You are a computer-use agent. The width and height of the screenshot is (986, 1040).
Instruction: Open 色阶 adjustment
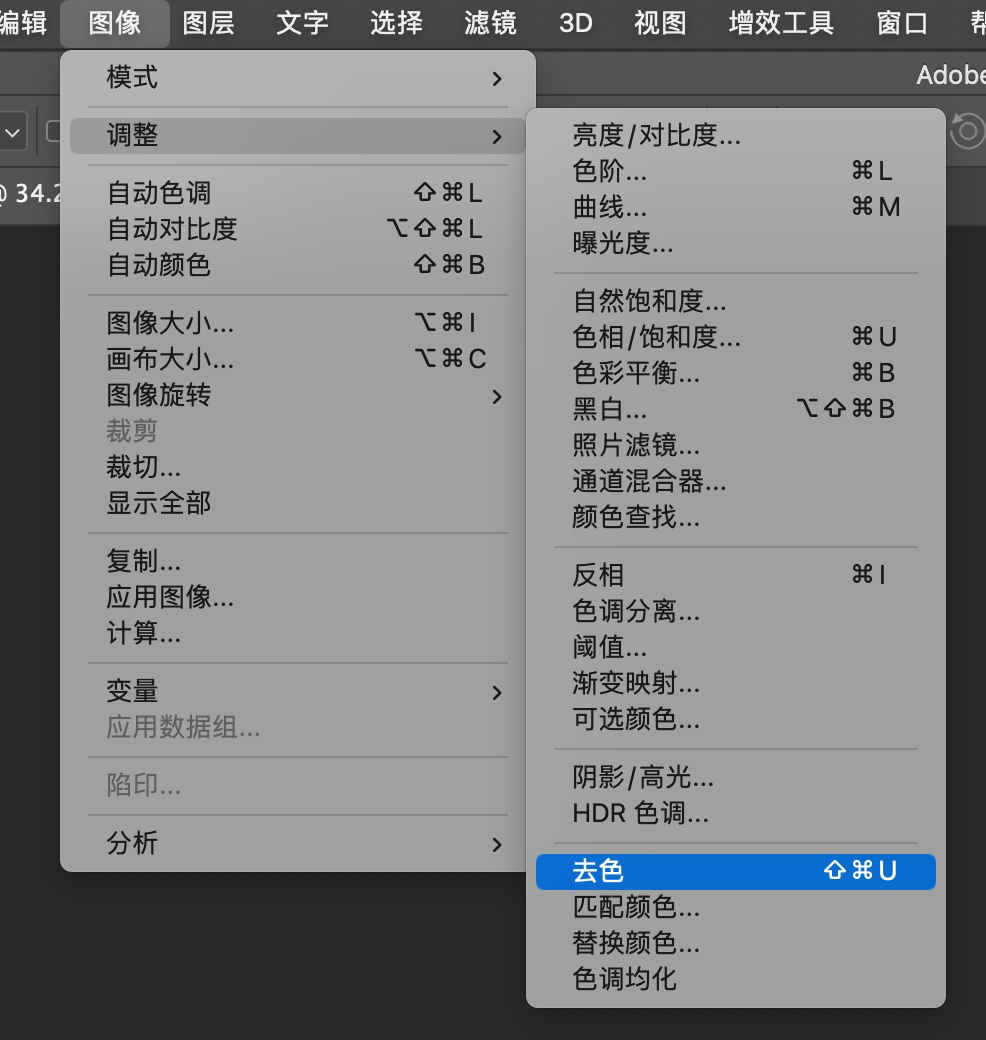(x=736, y=171)
